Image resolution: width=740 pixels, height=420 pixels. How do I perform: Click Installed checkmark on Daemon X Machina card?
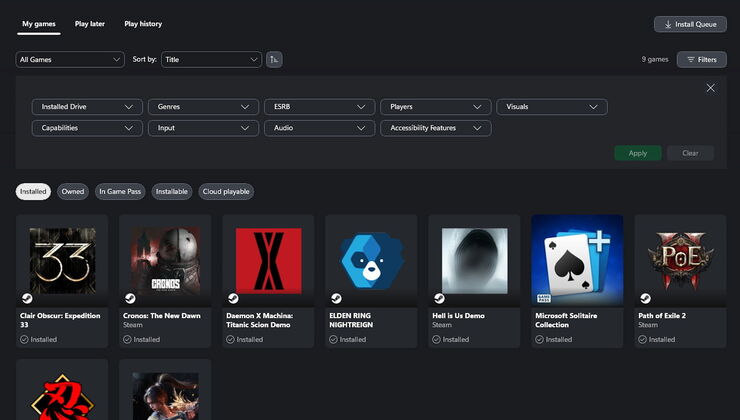[x=230, y=339]
